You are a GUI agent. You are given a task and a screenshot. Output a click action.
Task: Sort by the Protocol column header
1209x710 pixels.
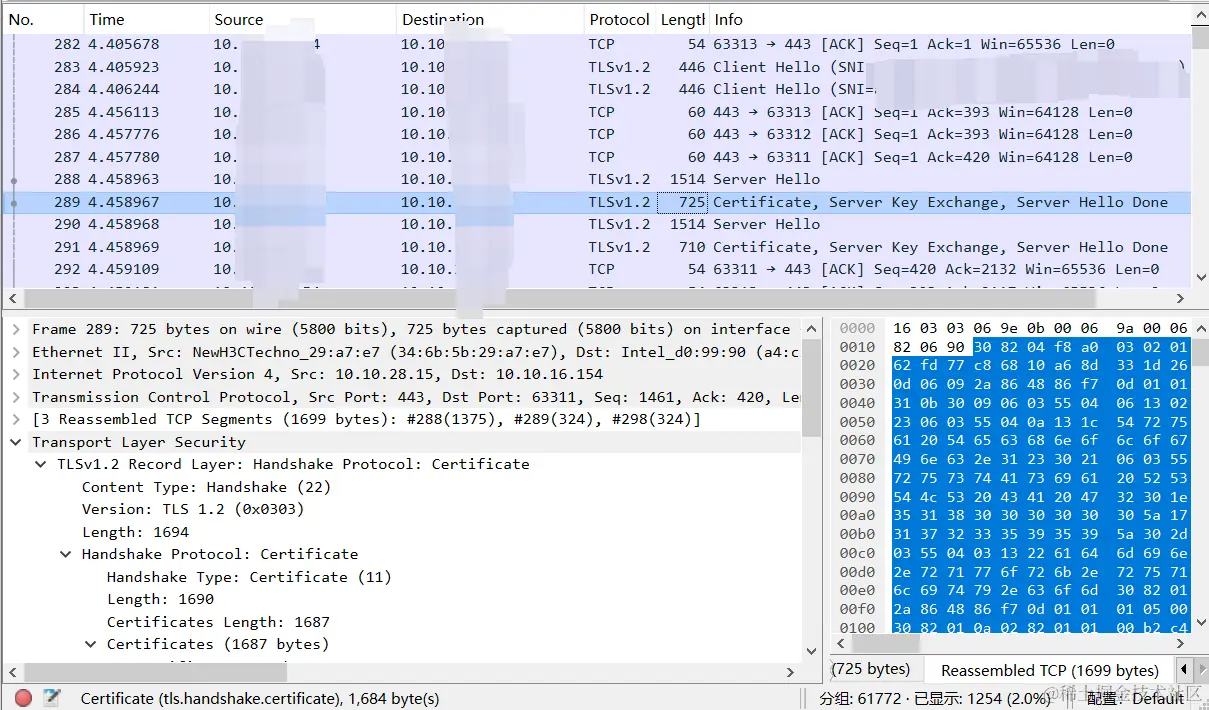(619, 20)
